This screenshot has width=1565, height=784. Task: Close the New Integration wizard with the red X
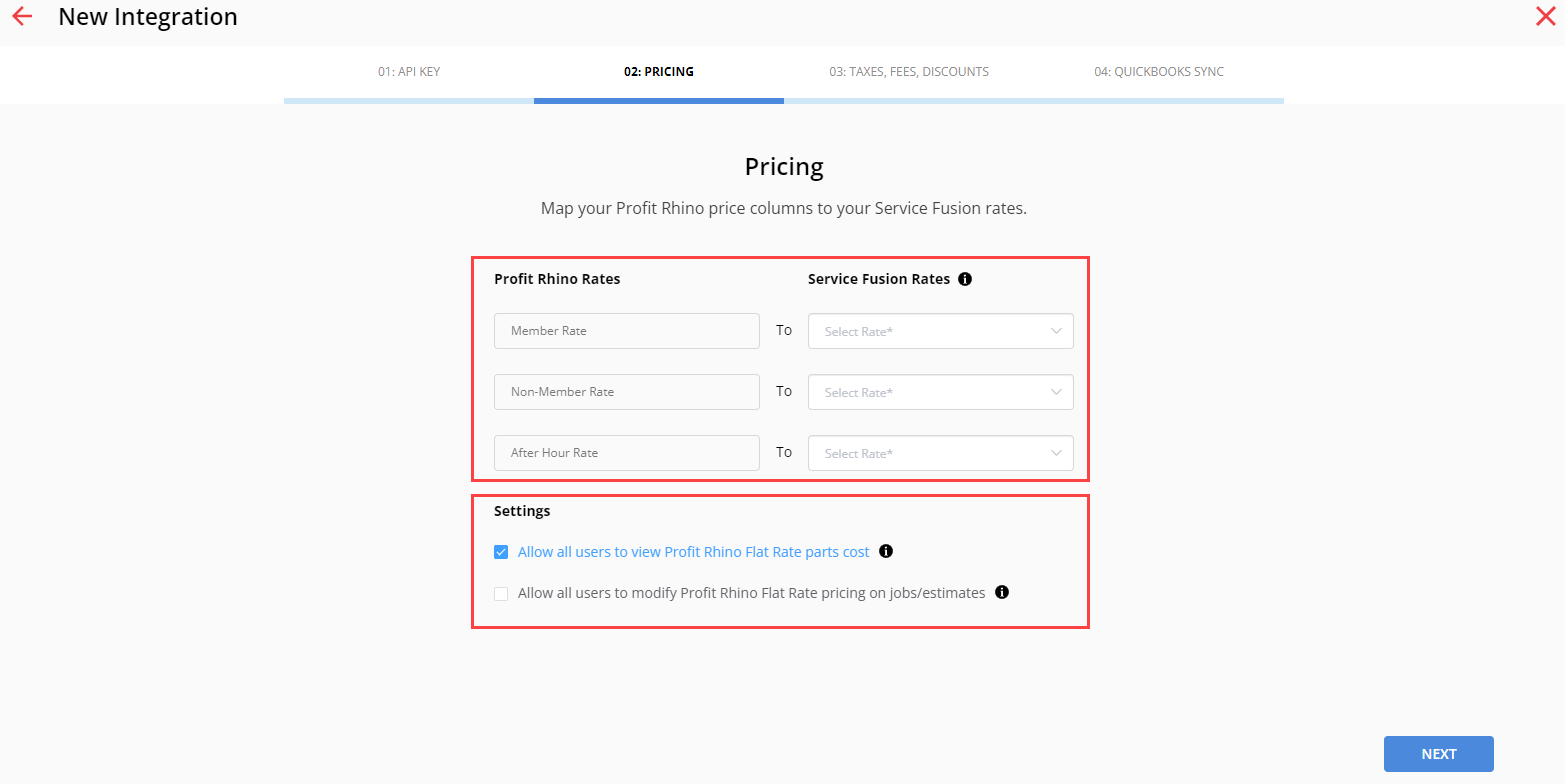tap(1545, 16)
